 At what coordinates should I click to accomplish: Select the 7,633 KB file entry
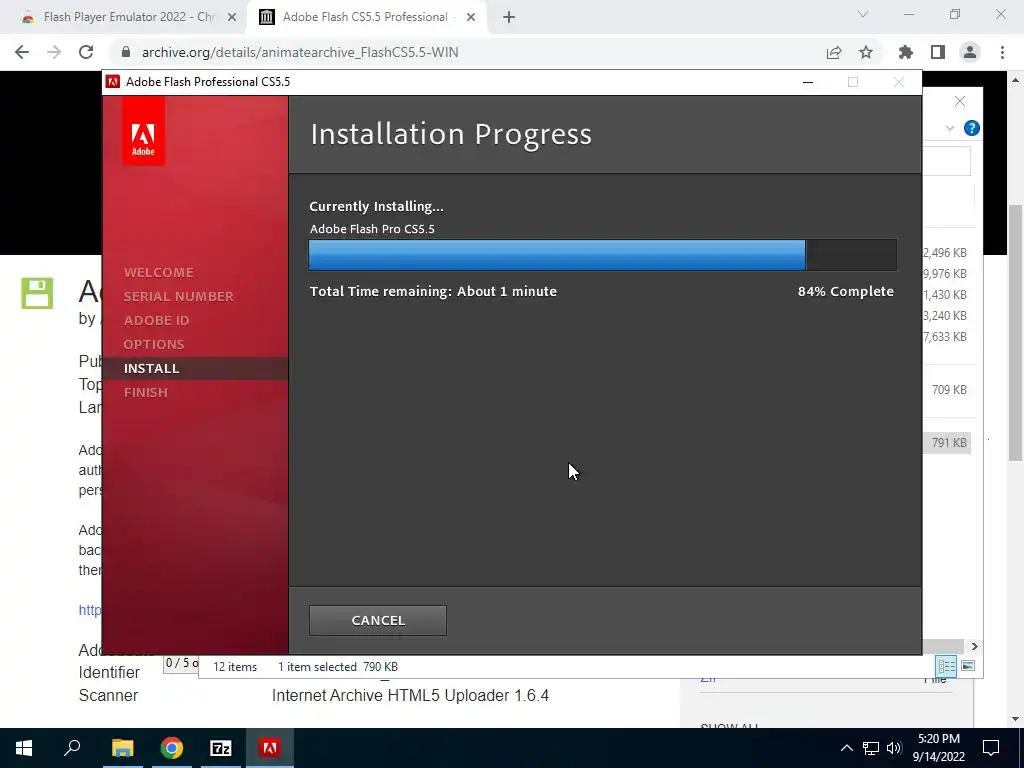[946, 337]
